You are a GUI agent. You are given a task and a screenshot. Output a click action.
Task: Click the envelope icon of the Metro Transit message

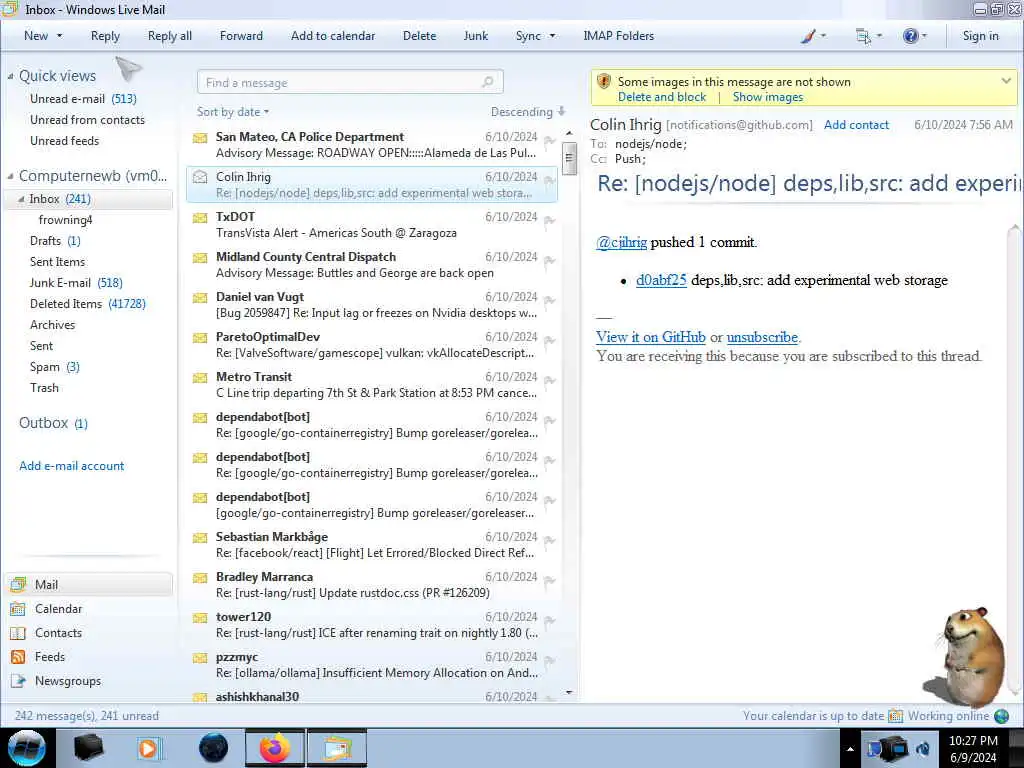(x=200, y=377)
